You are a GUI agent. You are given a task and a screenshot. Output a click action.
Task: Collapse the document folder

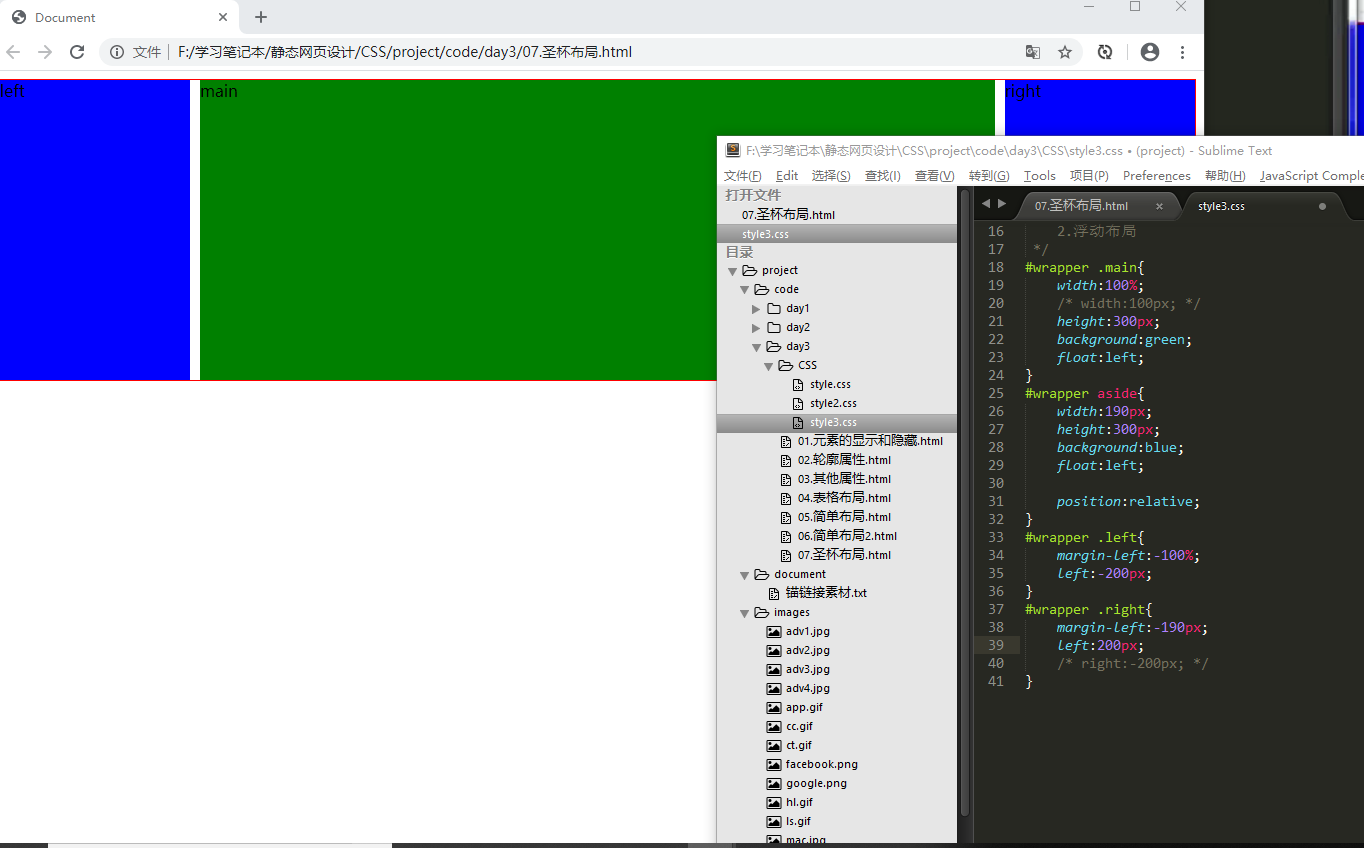[744, 575]
